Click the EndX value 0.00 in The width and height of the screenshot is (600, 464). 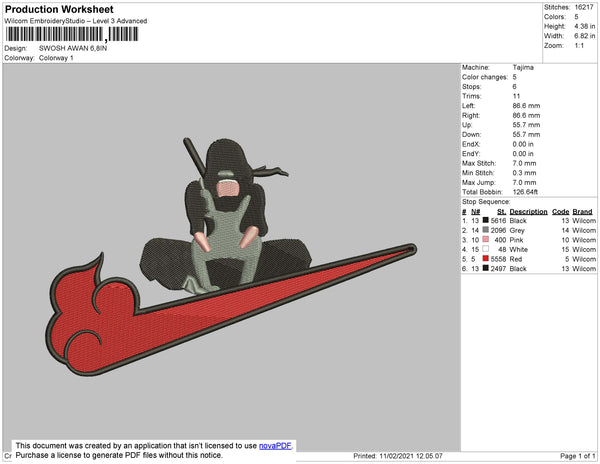tap(523, 144)
